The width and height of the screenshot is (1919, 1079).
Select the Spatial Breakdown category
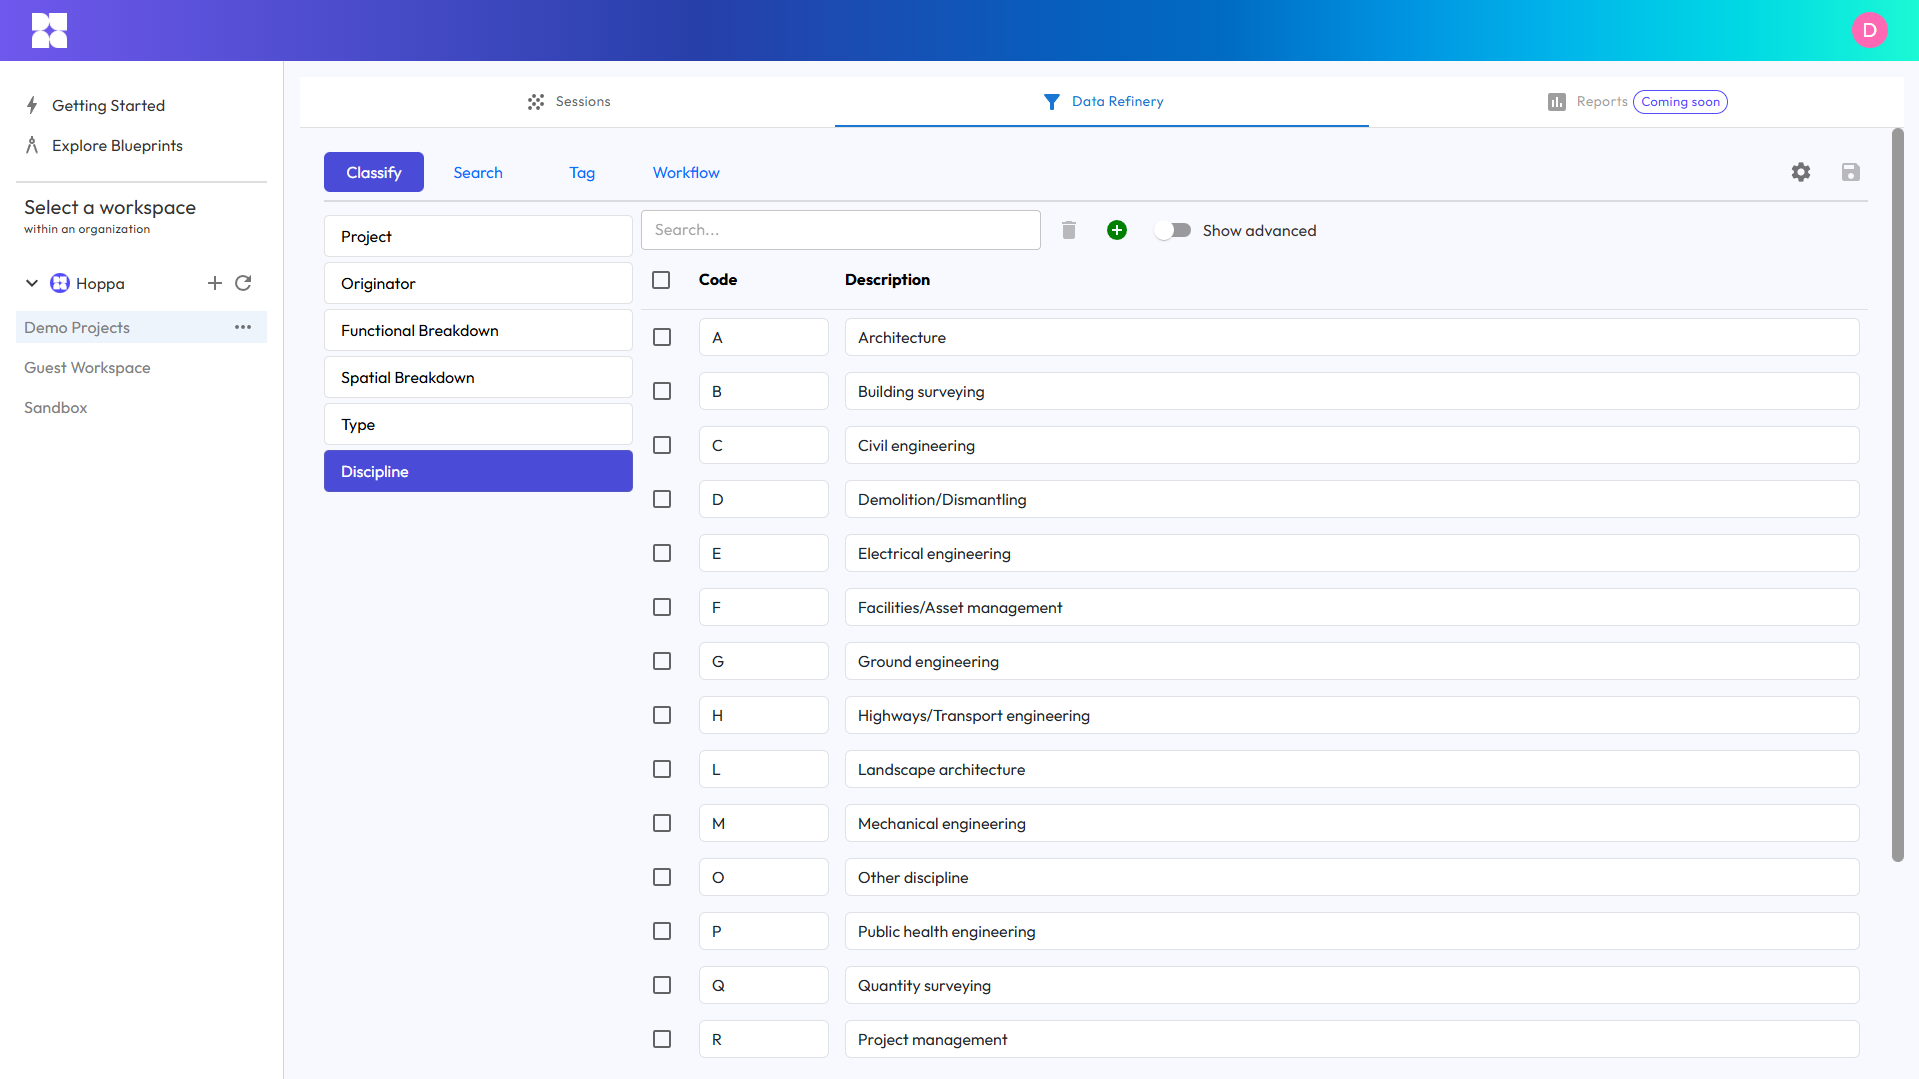click(478, 377)
